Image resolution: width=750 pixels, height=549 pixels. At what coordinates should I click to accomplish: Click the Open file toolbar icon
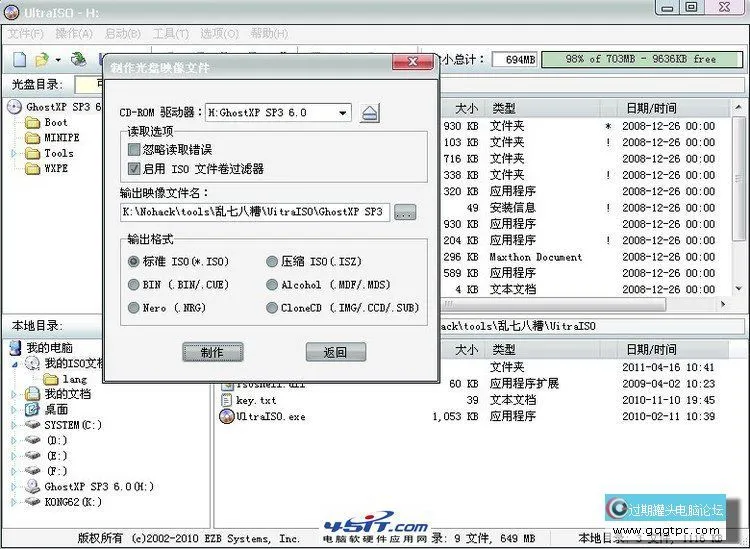pyautogui.click(x=42, y=60)
